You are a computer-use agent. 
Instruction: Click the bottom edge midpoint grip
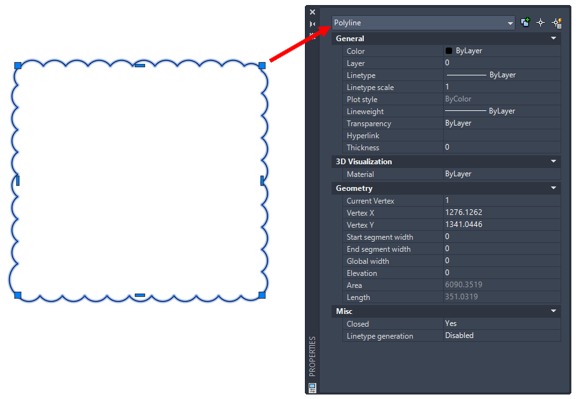click(x=140, y=295)
